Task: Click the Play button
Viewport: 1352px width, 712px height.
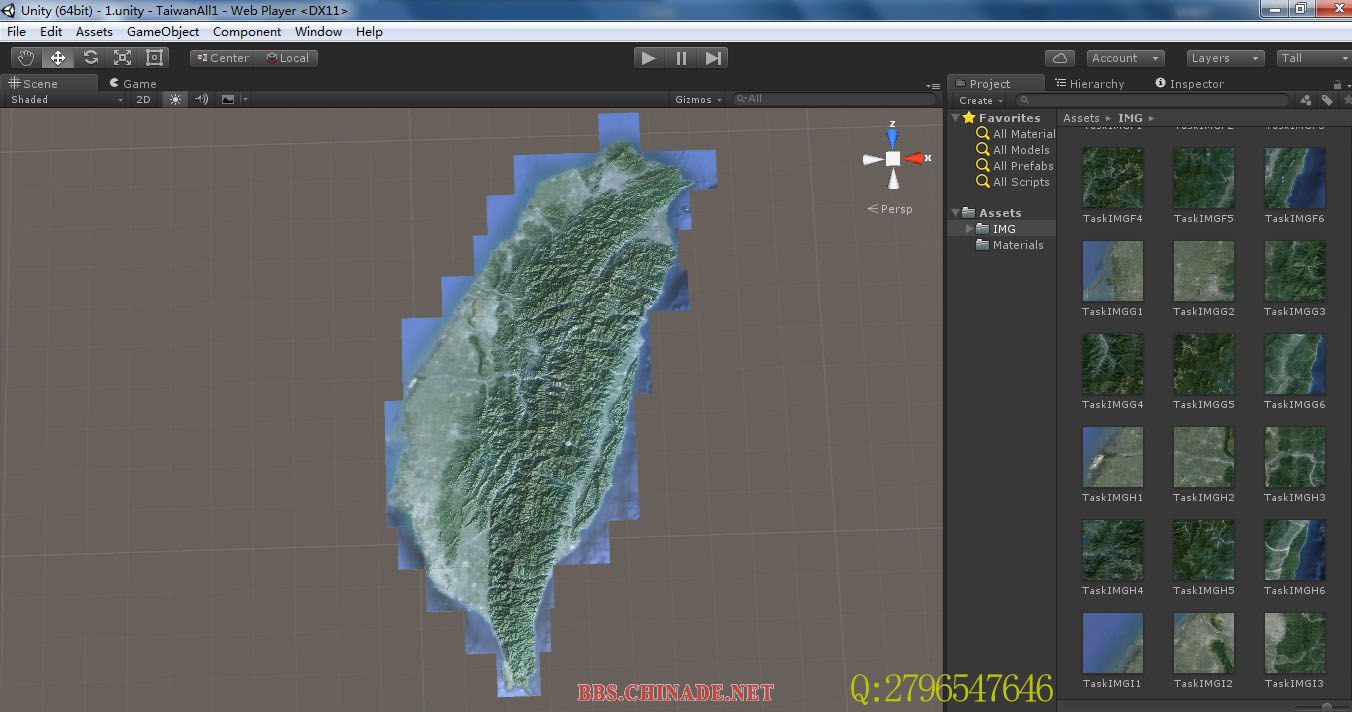Action: (x=649, y=58)
